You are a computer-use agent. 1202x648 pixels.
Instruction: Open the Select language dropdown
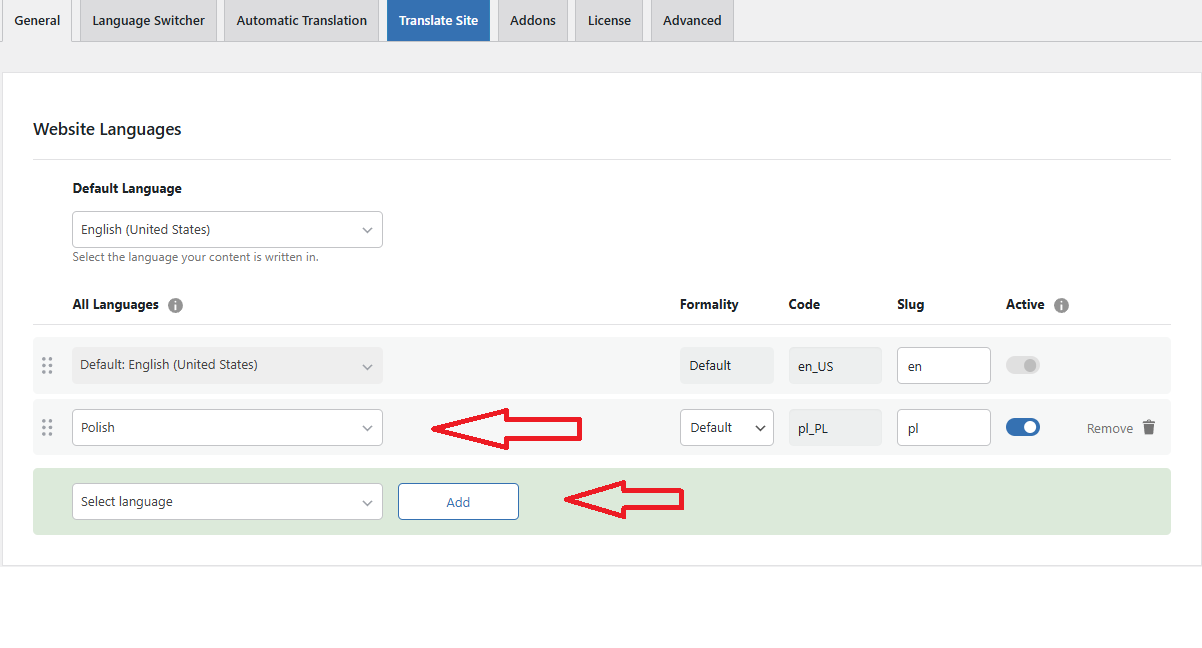pyautogui.click(x=227, y=501)
